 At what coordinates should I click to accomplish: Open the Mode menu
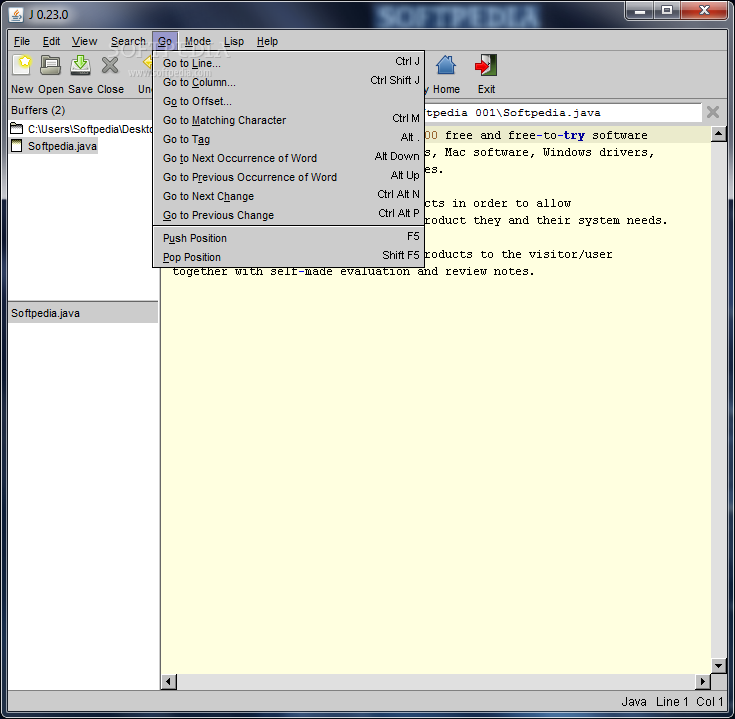tap(198, 41)
